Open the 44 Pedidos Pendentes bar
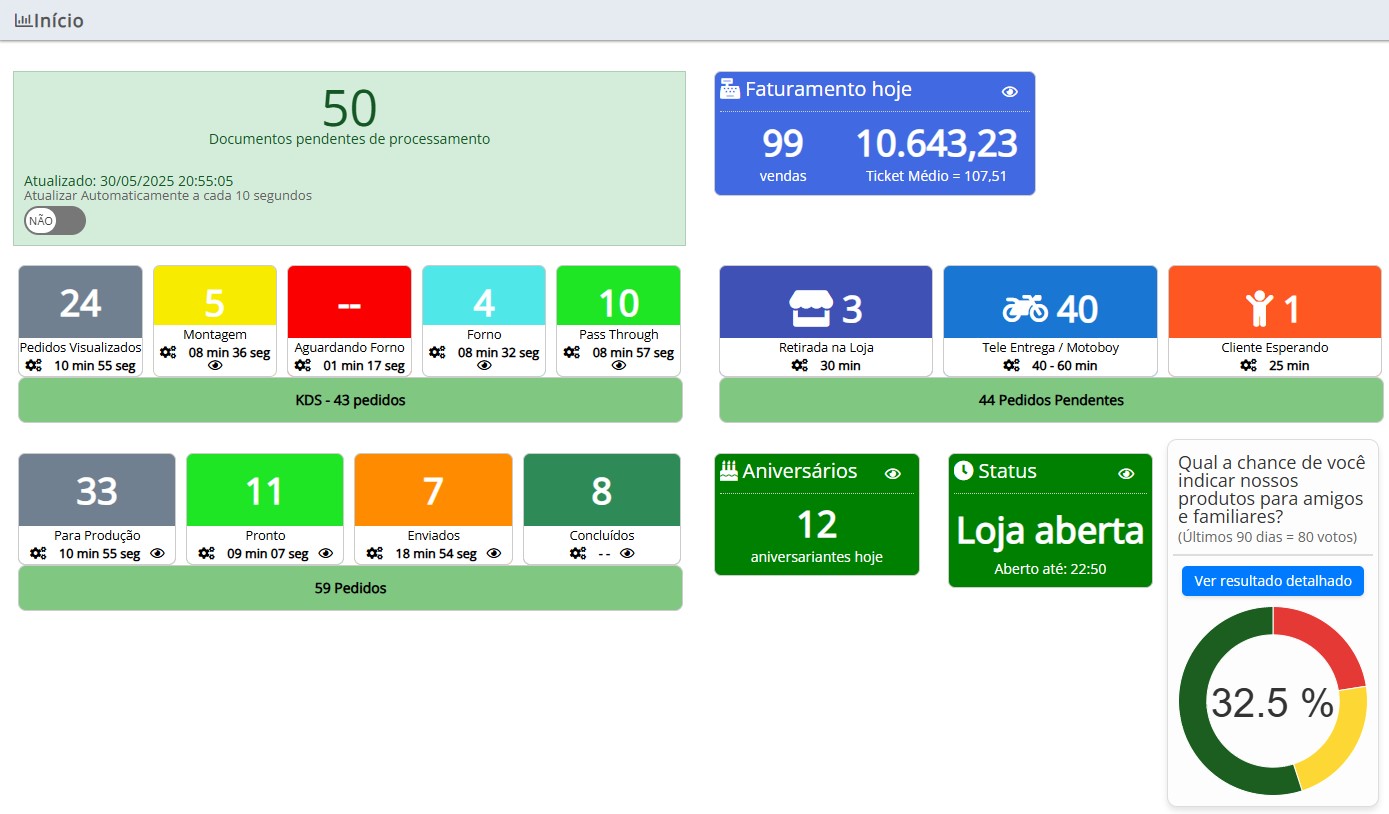 coord(1051,400)
